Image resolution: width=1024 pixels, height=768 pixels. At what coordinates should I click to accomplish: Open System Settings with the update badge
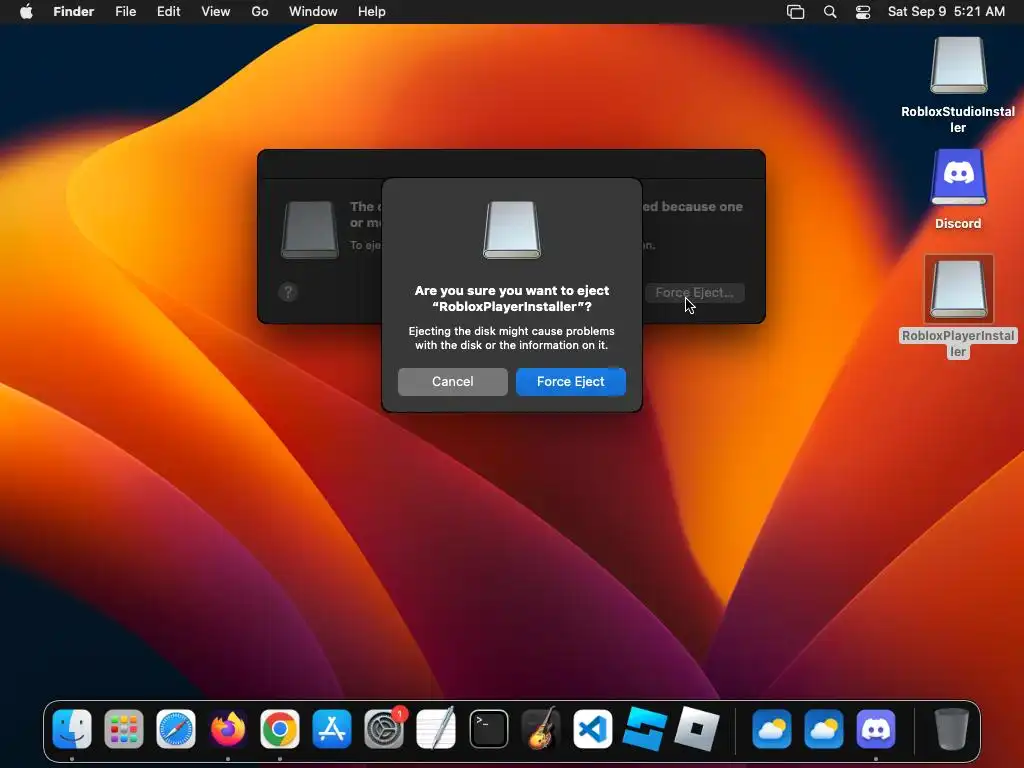(384, 729)
